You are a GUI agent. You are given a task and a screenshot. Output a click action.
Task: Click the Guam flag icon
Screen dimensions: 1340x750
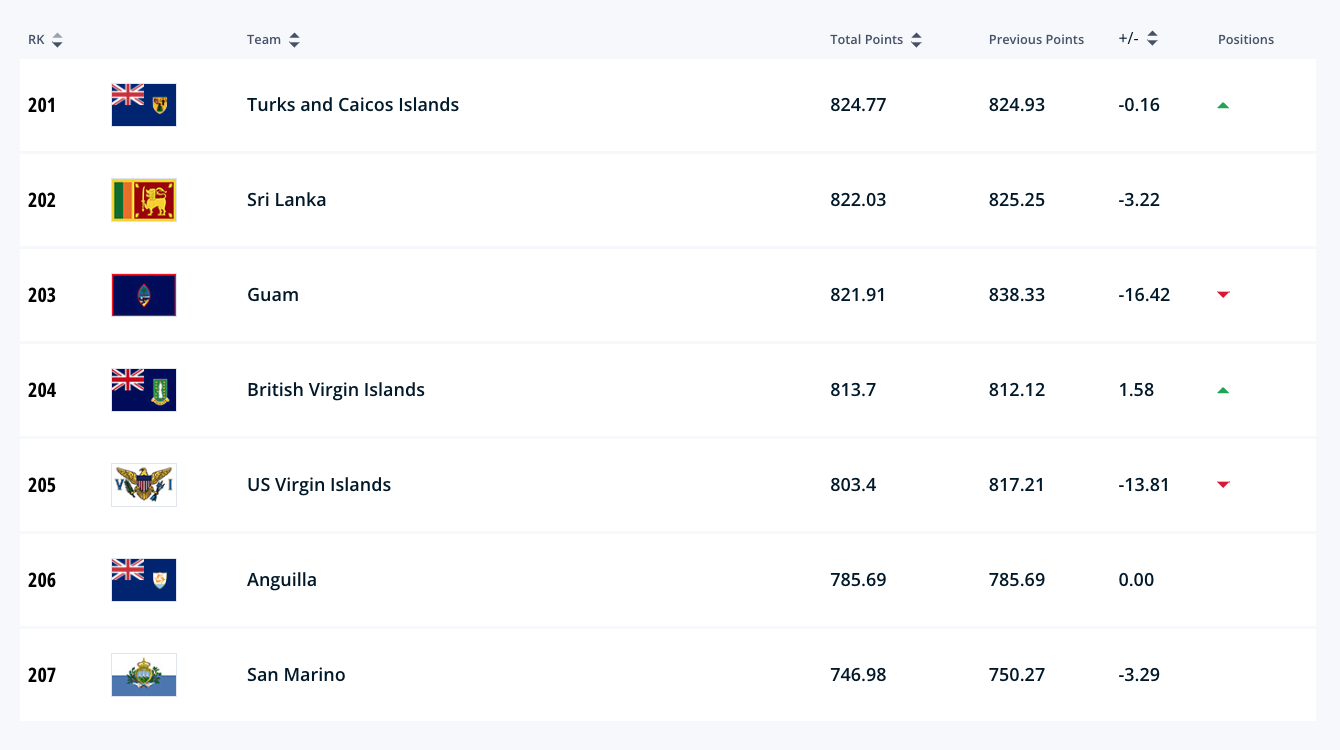pos(144,295)
